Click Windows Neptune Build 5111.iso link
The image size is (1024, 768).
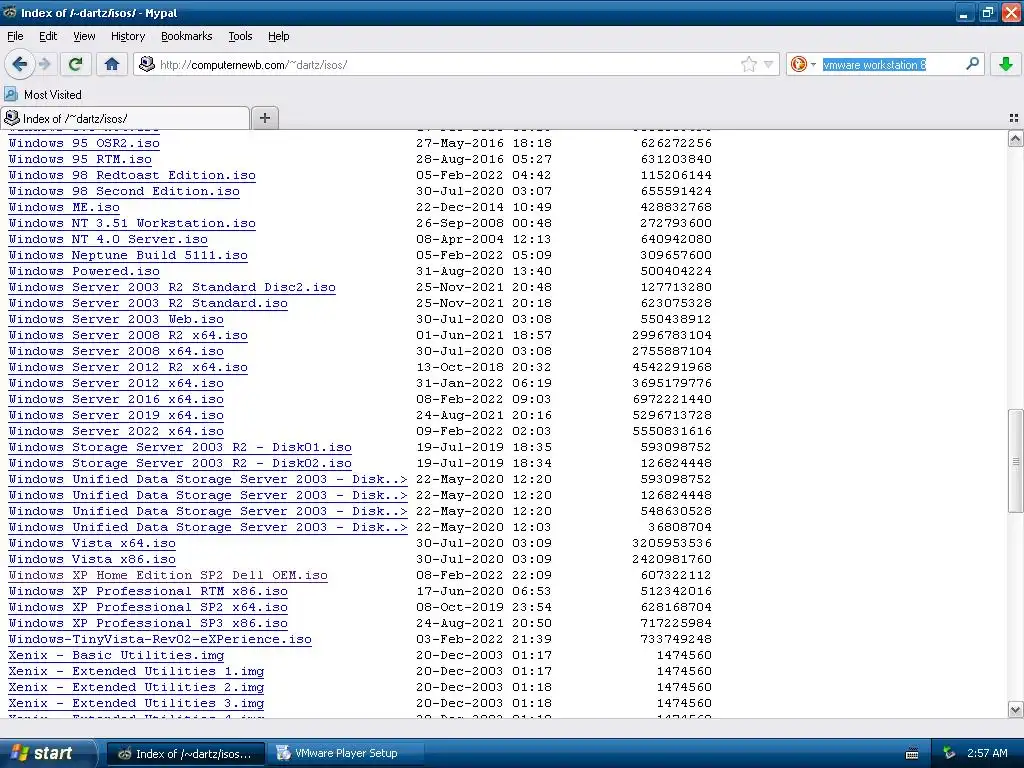point(128,255)
